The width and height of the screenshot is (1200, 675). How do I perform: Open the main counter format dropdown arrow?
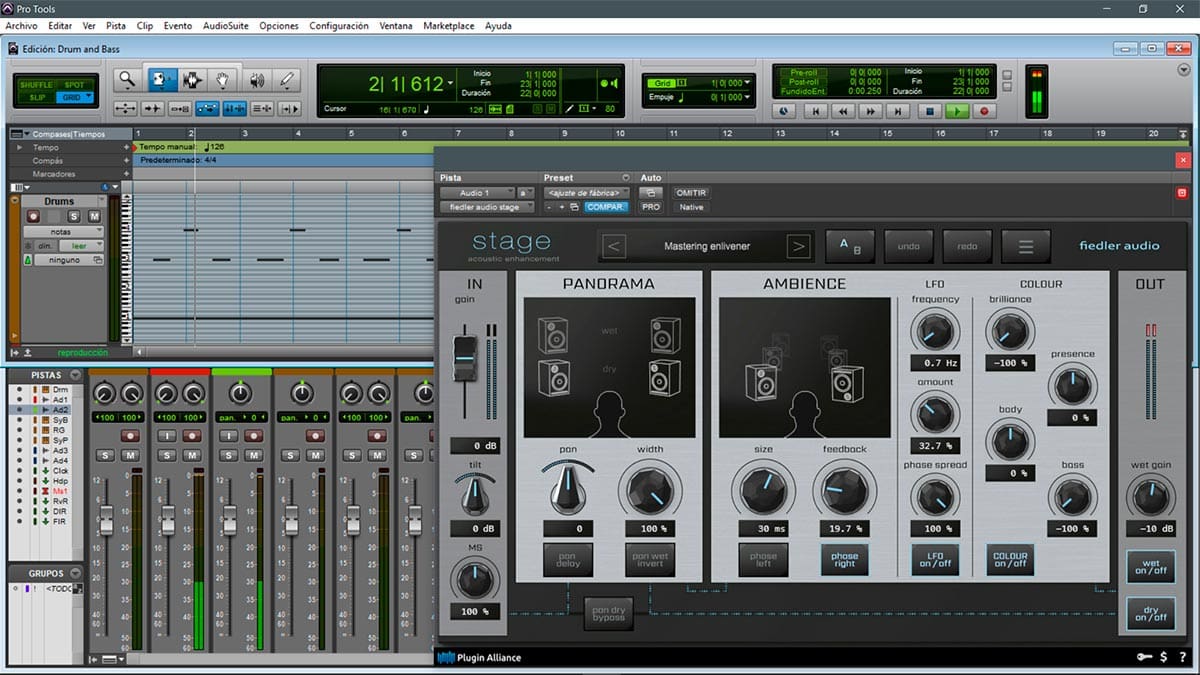click(x=451, y=84)
